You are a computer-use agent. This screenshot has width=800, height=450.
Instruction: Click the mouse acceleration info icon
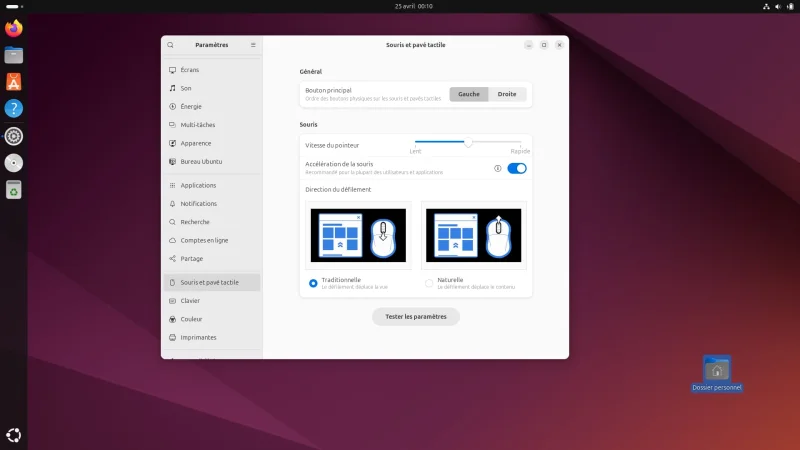point(497,168)
